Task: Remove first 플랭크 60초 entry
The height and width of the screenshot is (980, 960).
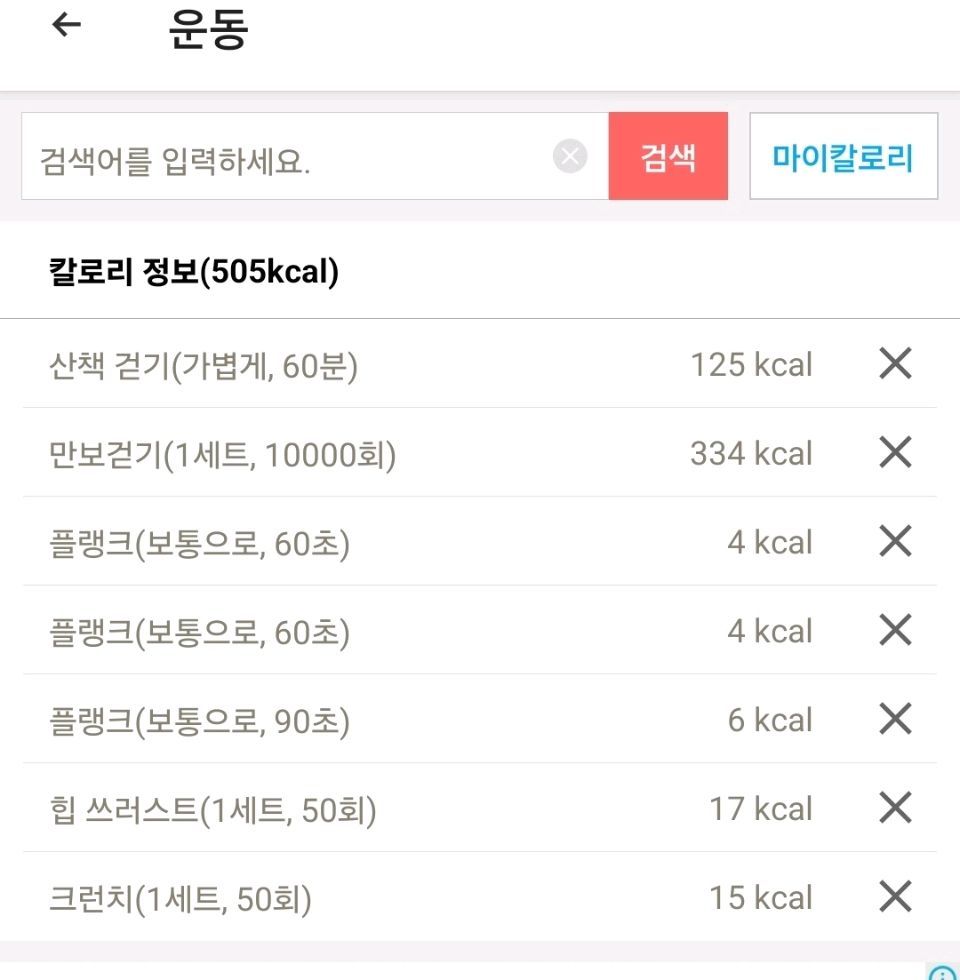Action: click(895, 541)
